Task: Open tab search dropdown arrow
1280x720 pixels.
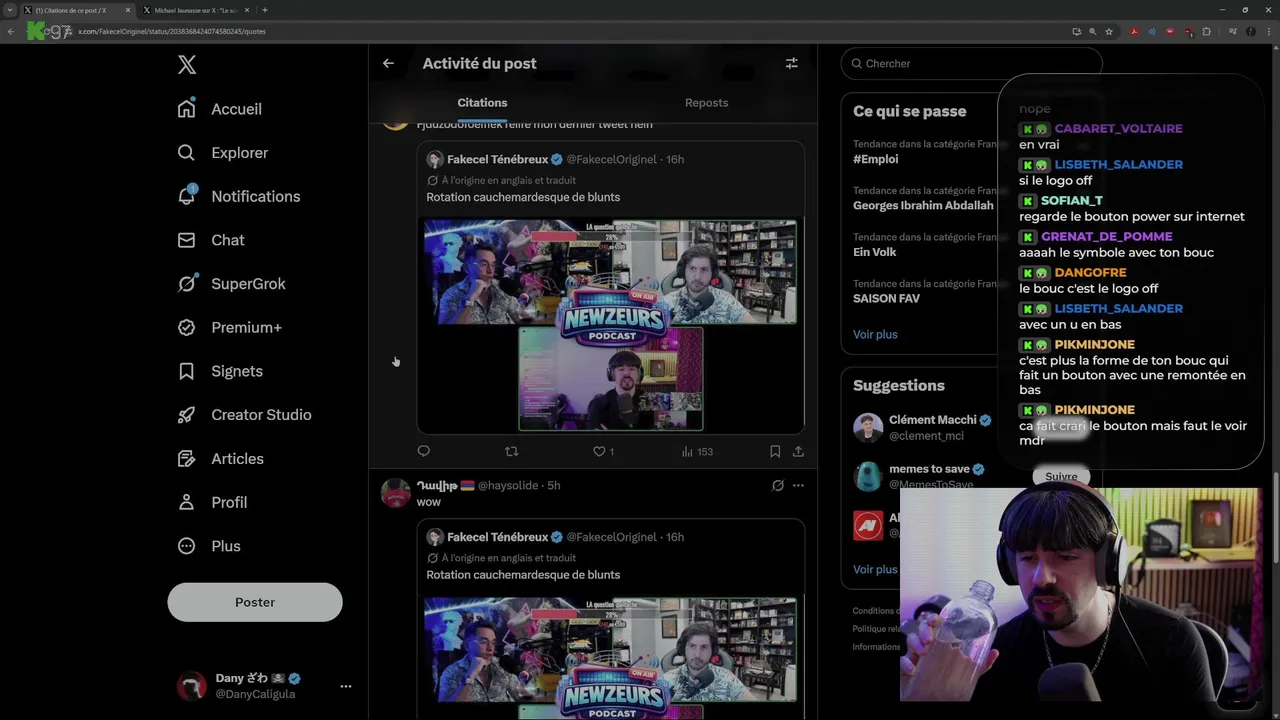Action: coord(9,10)
